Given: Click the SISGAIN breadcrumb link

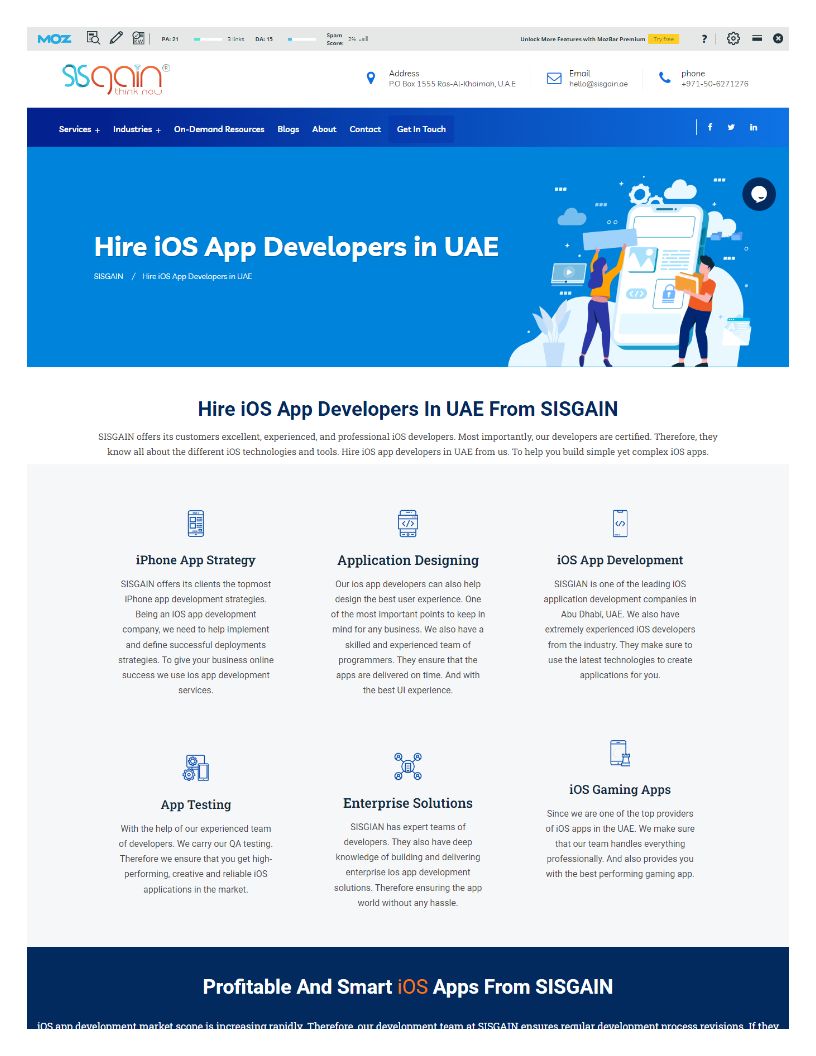Looking at the screenshot, I should pos(108,276).
